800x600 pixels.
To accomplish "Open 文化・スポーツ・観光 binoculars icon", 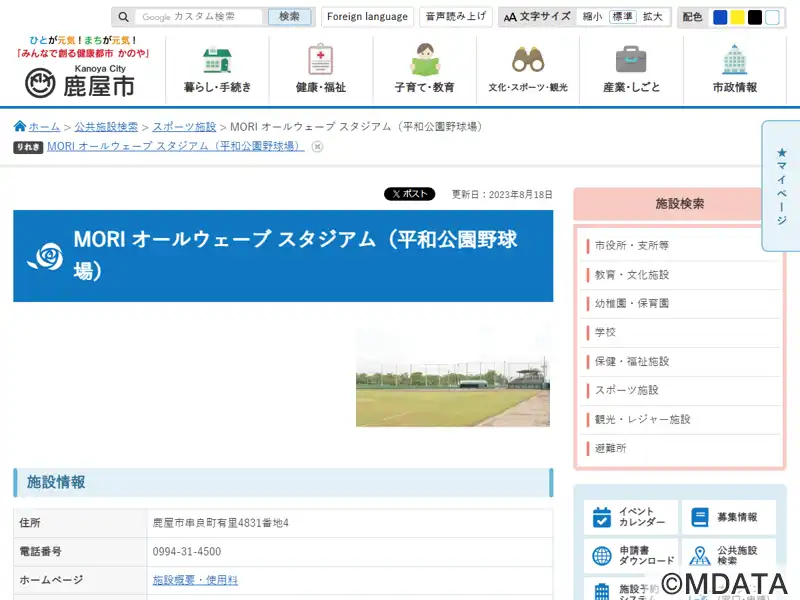I will tap(528, 60).
